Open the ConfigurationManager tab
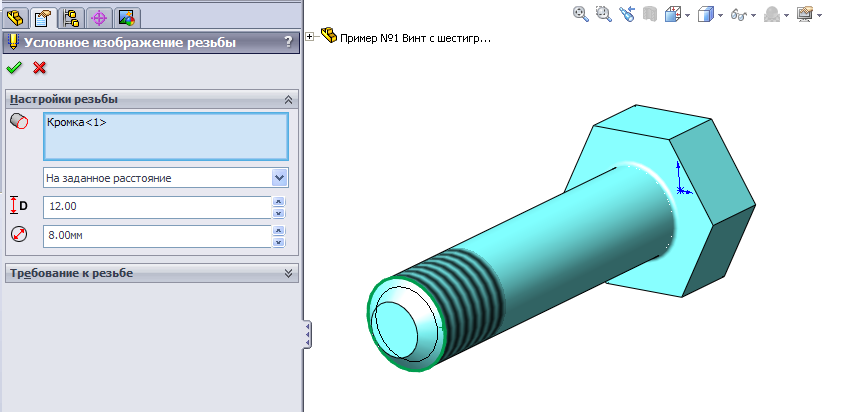Viewport: 857px width, 412px height. pyautogui.click(x=71, y=18)
